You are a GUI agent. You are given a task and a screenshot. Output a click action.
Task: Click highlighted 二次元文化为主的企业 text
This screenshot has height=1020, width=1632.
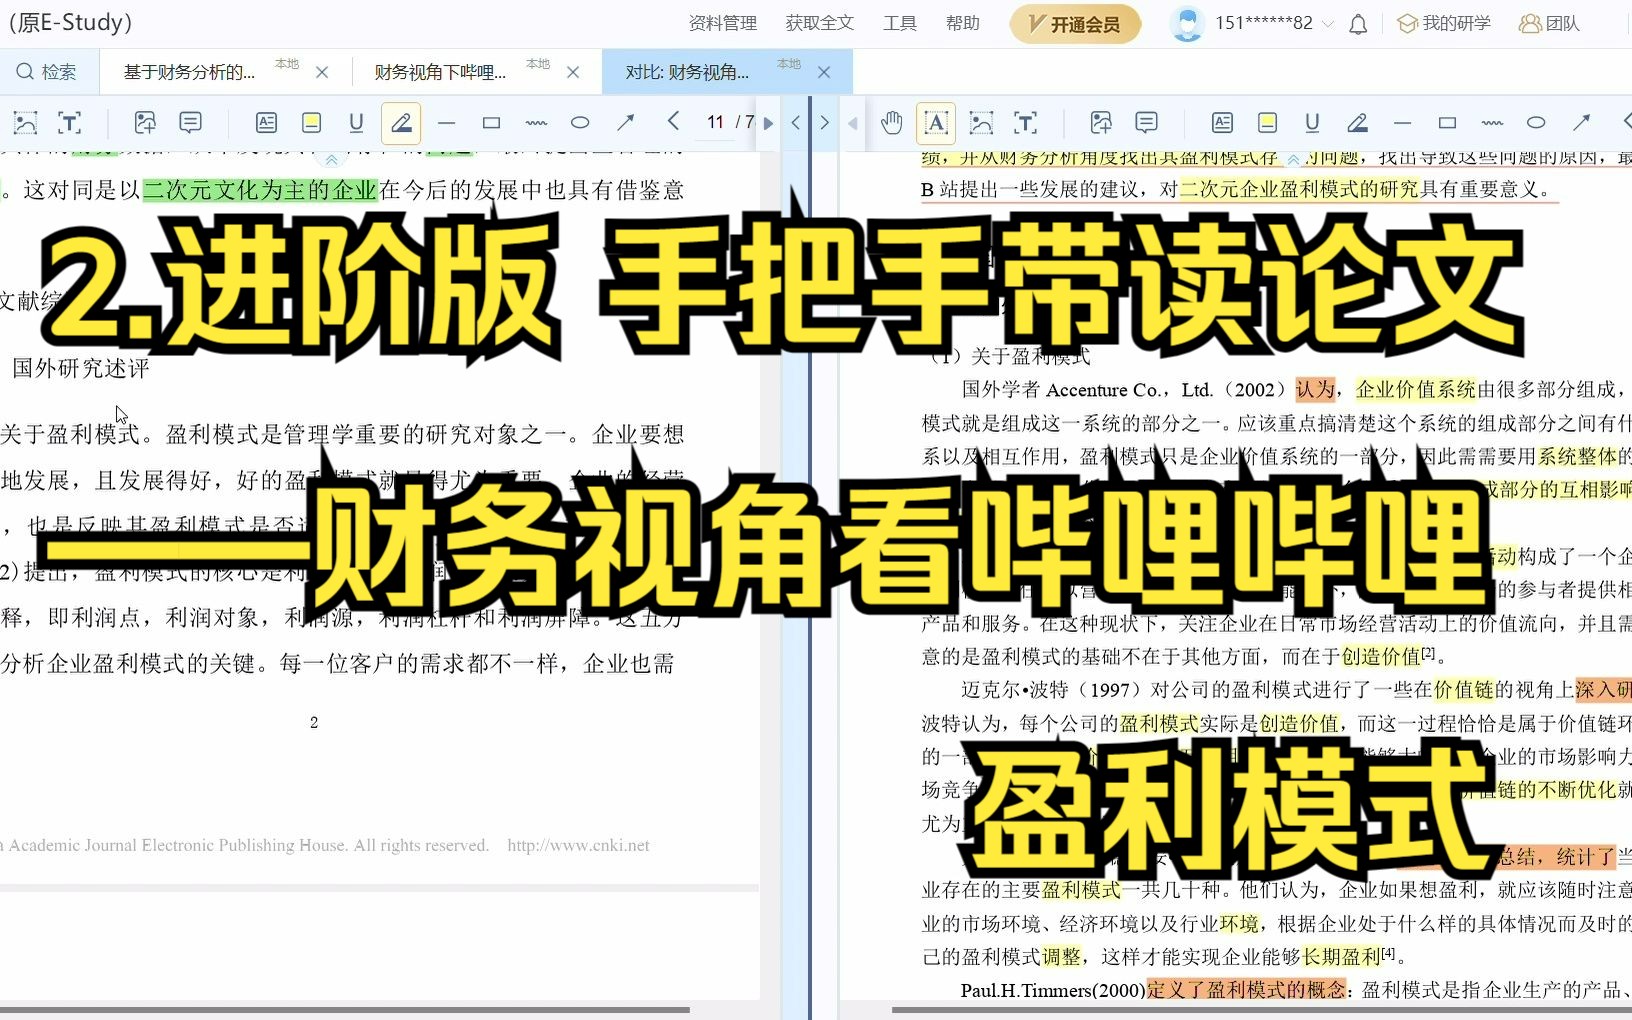tap(260, 190)
